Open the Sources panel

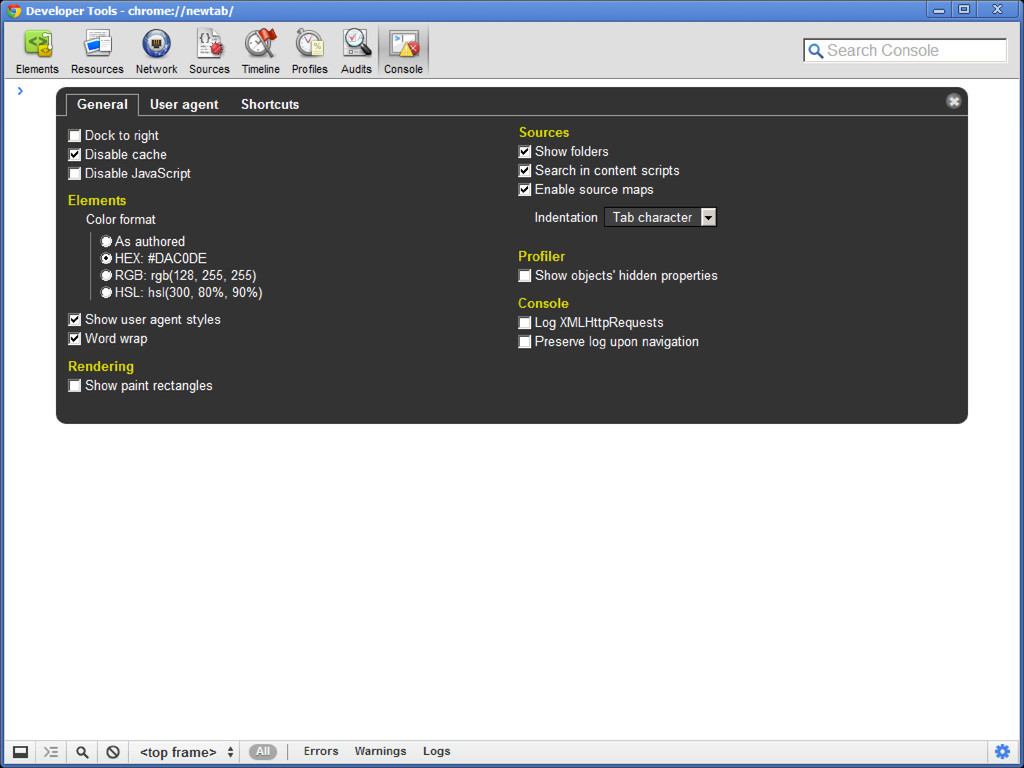pos(210,52)
